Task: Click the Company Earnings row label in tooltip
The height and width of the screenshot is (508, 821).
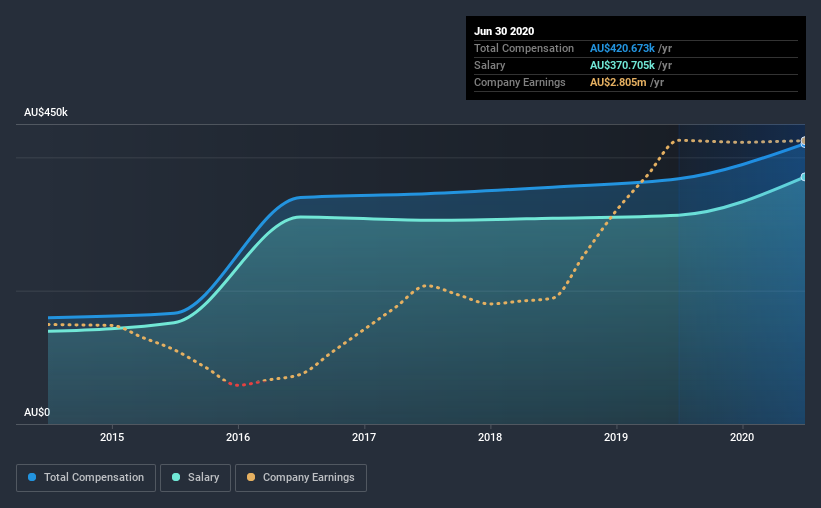Action: pos(519,82)
